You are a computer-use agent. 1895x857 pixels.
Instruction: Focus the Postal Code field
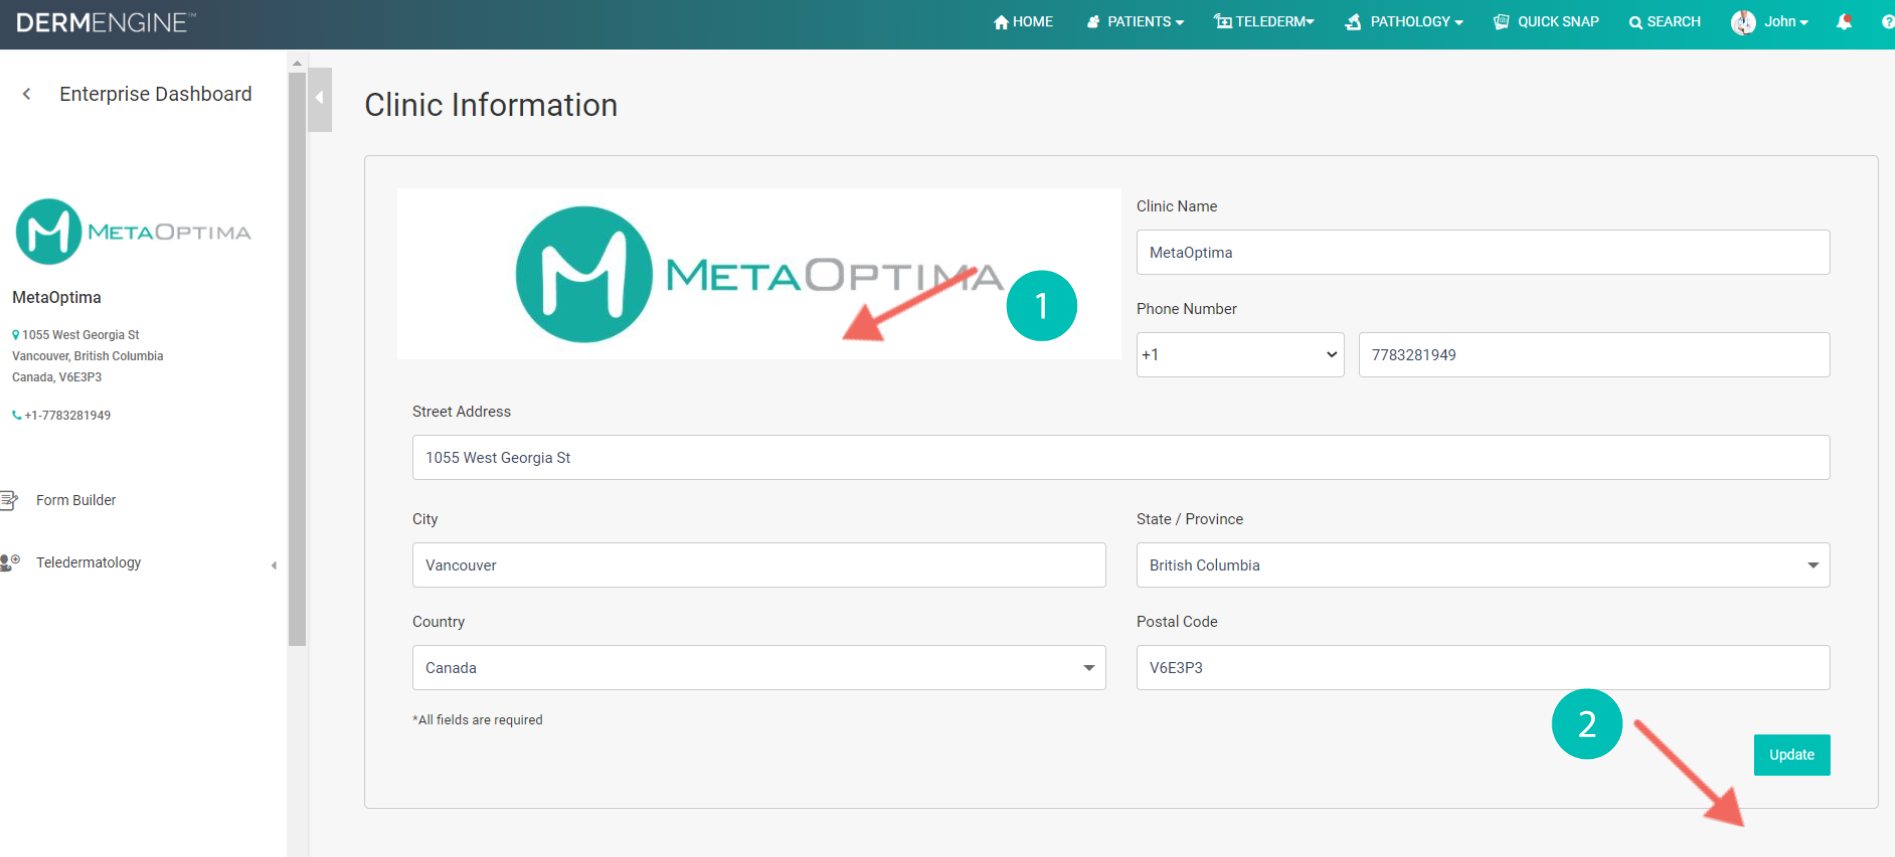1483,668
